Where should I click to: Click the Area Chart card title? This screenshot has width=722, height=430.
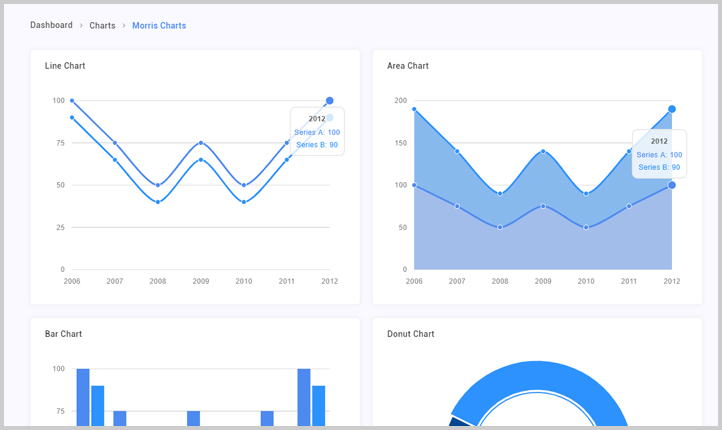pyautogui.click(x=408, y=66)
